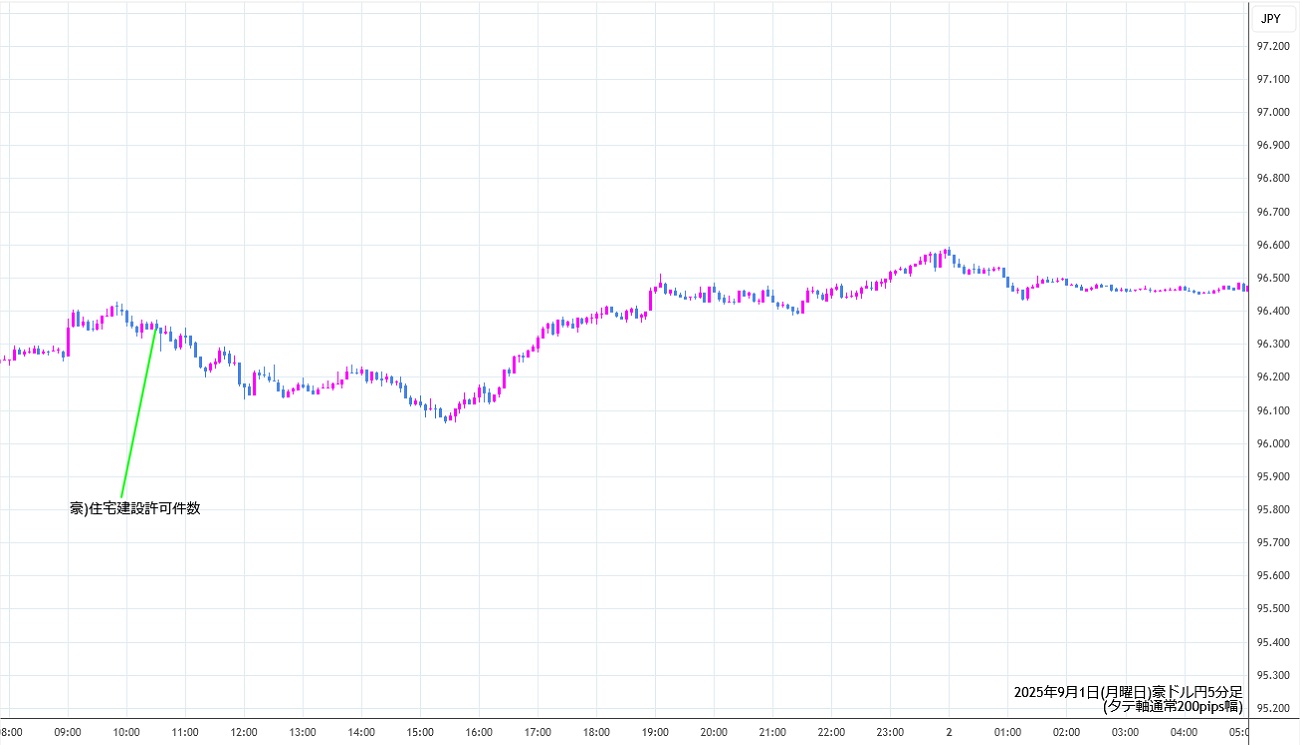Select the 95.300 price axis label

click(x=1272, y=675)
